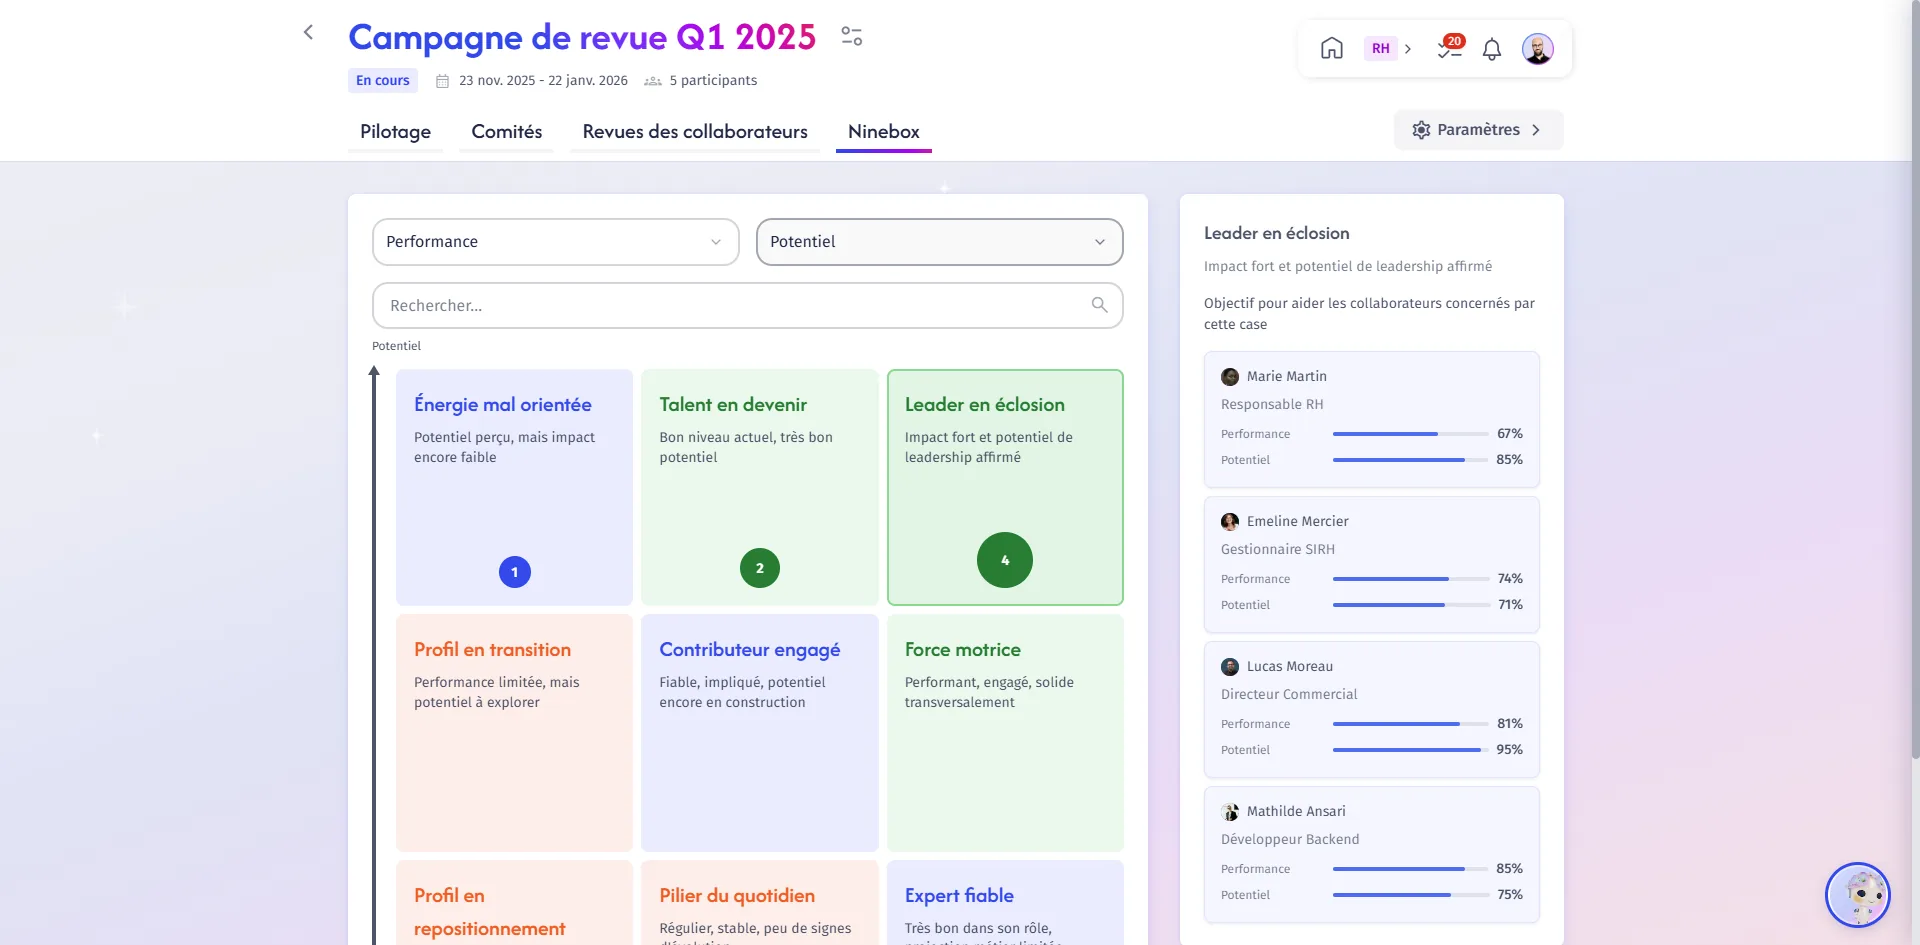Click the 5 participants label

click(713, 81)
